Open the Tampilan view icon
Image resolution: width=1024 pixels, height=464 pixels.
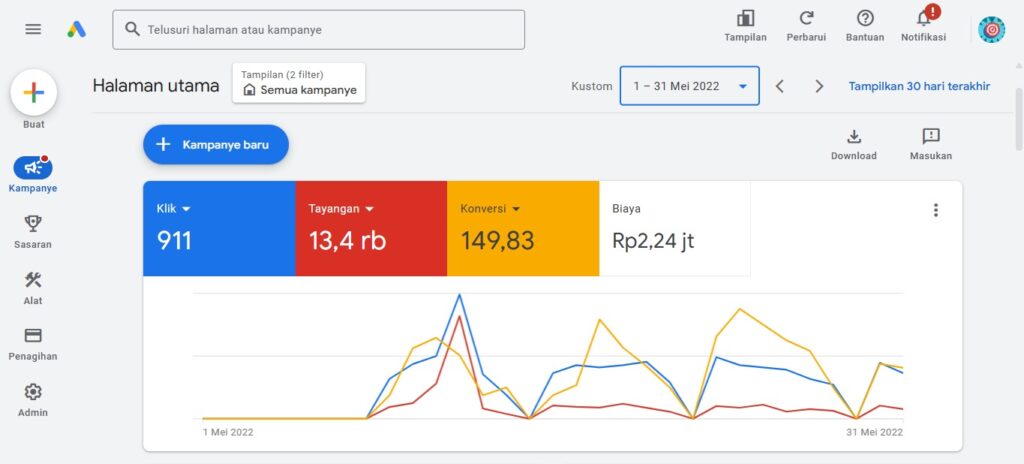pos(745,19)
